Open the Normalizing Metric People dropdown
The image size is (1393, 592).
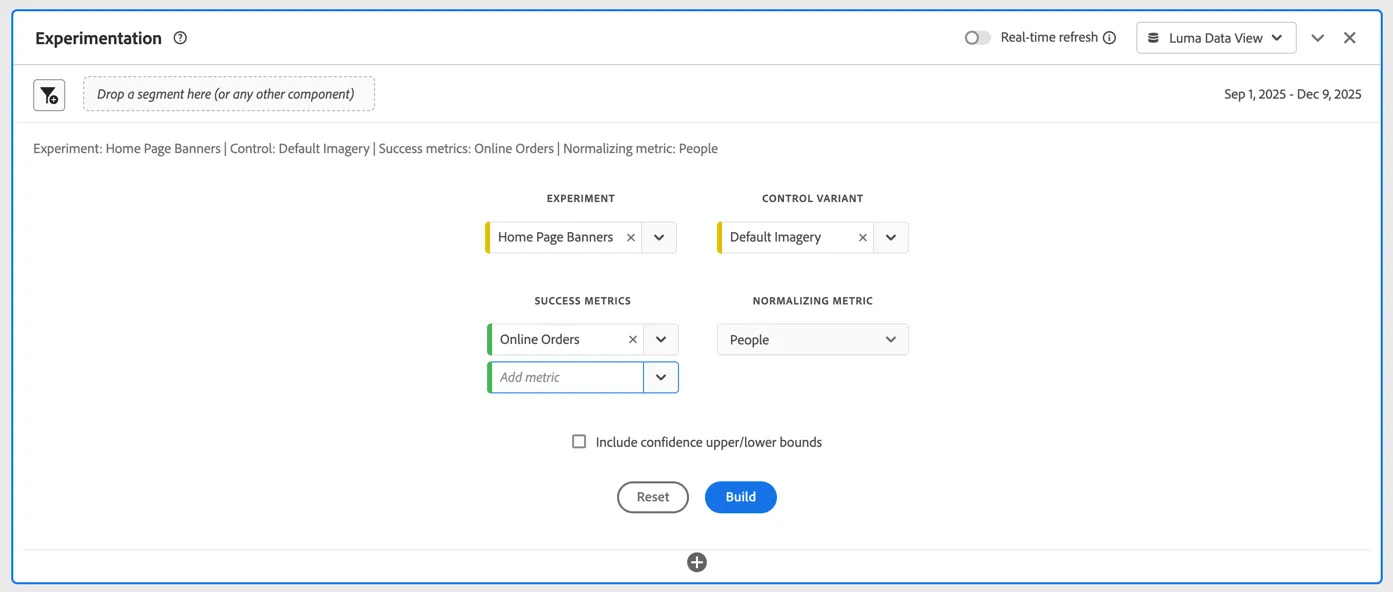(813, 340)
